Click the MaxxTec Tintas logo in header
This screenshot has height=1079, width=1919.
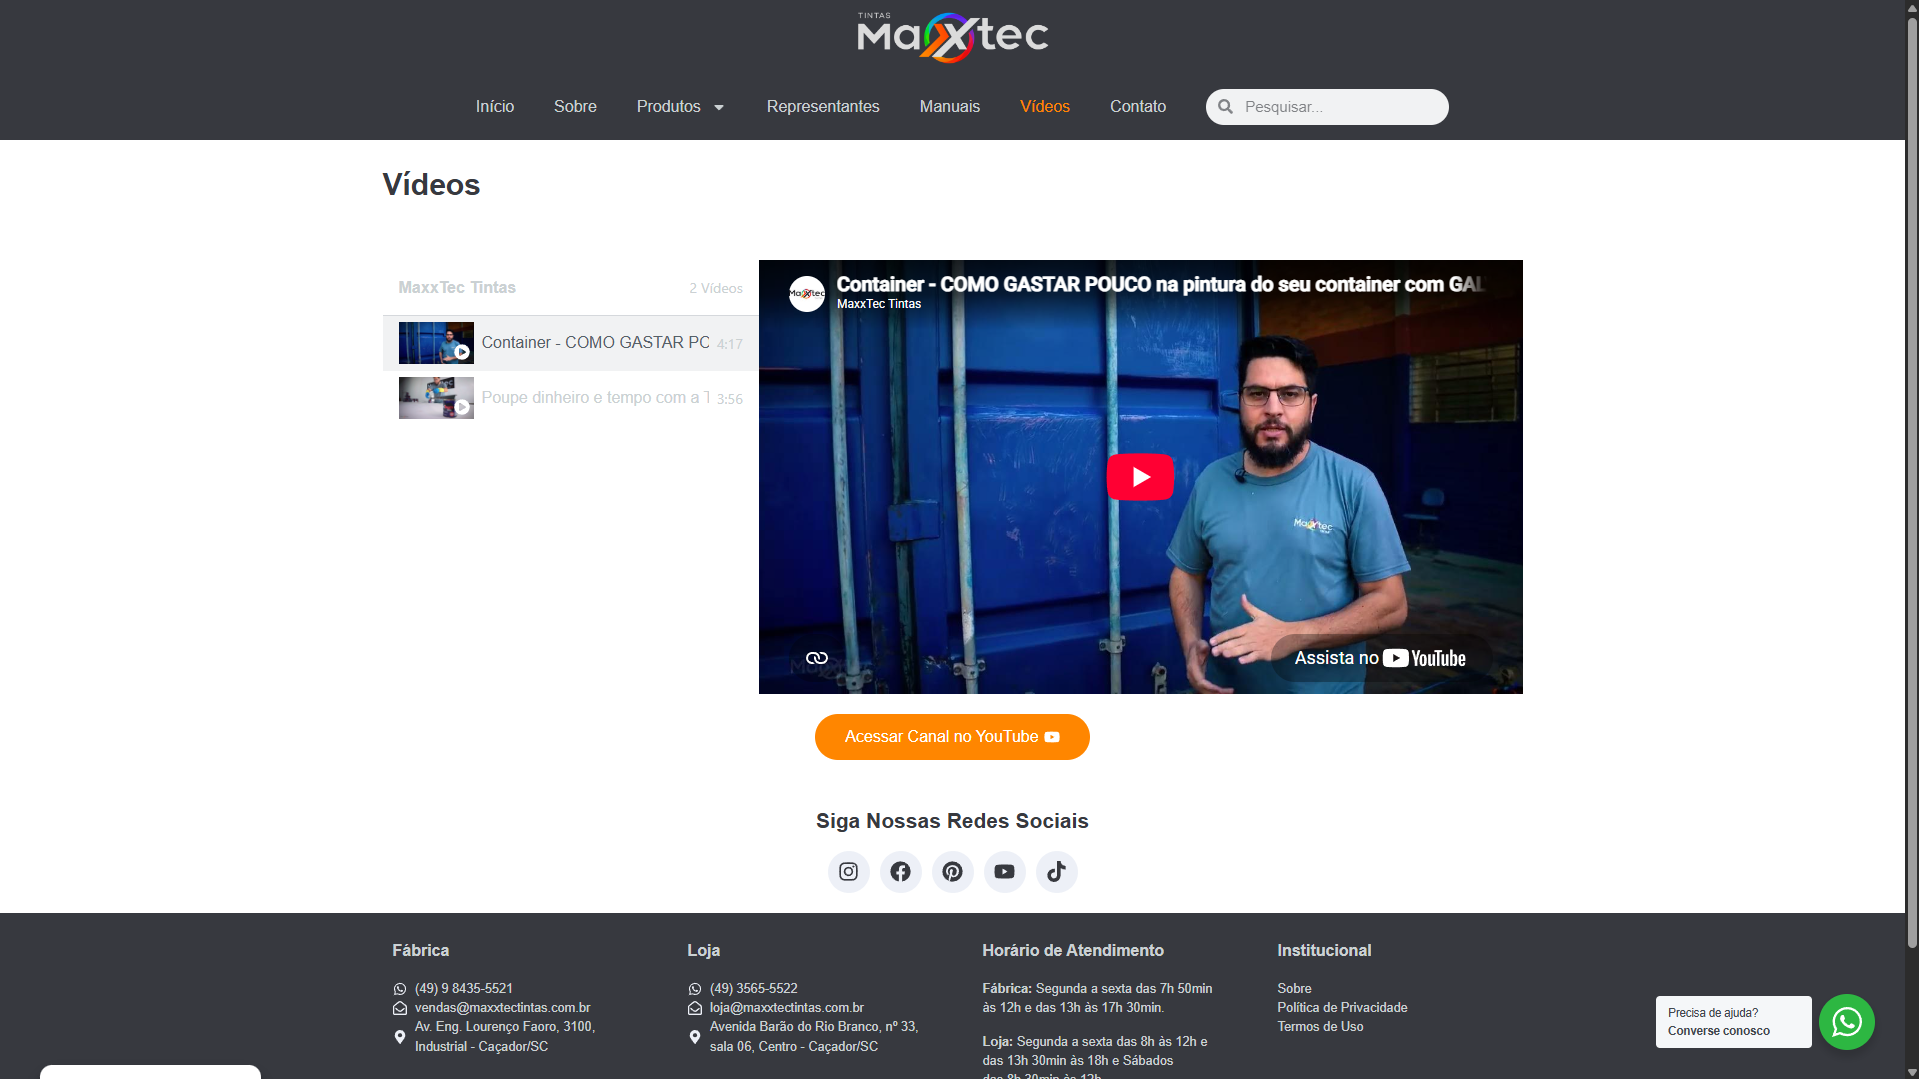pyautogui.click(x=952, y=37)
